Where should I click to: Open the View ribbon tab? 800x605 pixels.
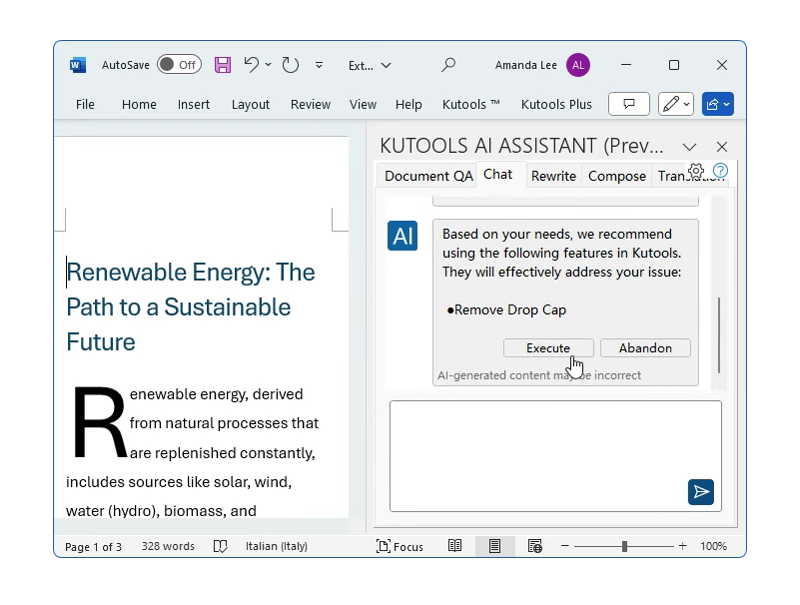pyautogui.click(x=363, y=104)
